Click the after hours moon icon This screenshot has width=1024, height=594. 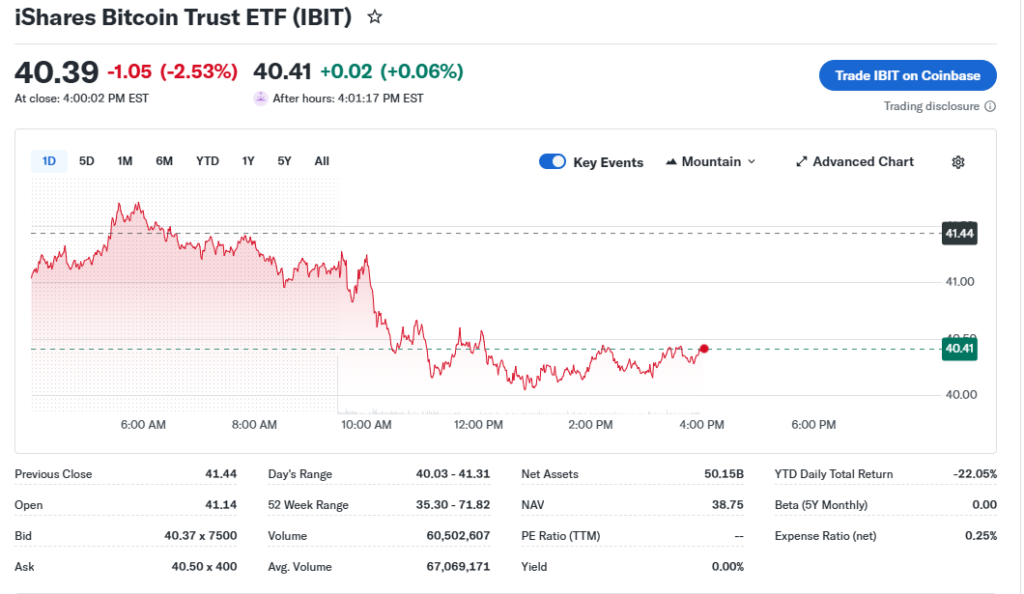tap(261, 98)
